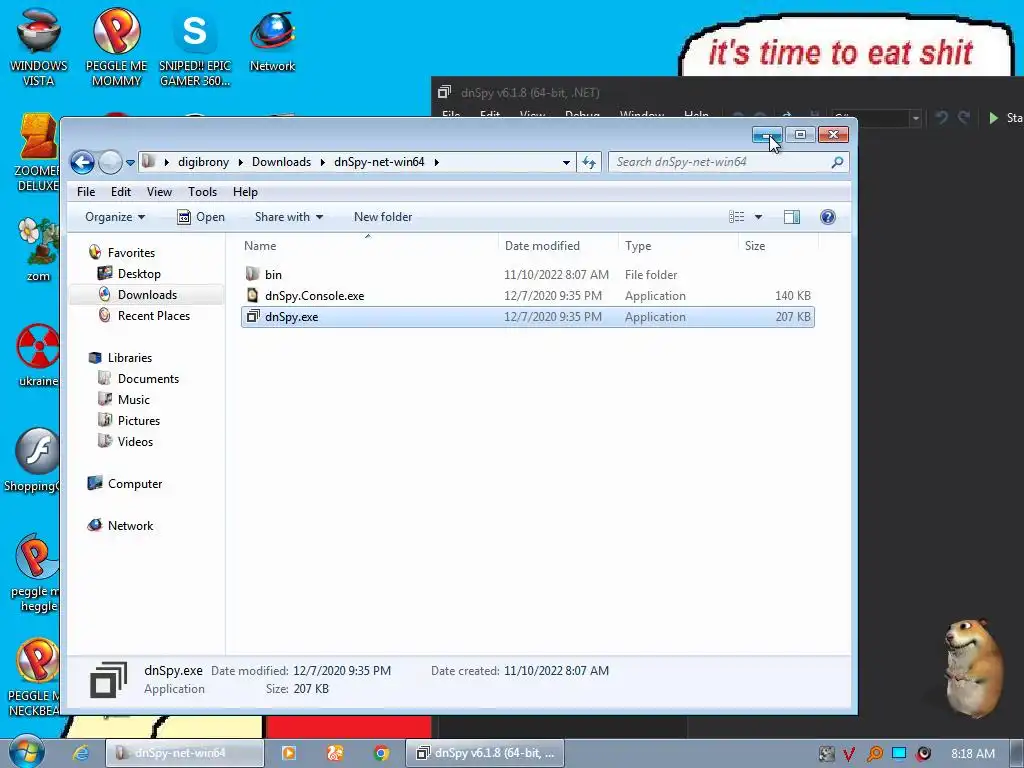
Task: Open the View menu in Explorer
Action: click(159, 192)
